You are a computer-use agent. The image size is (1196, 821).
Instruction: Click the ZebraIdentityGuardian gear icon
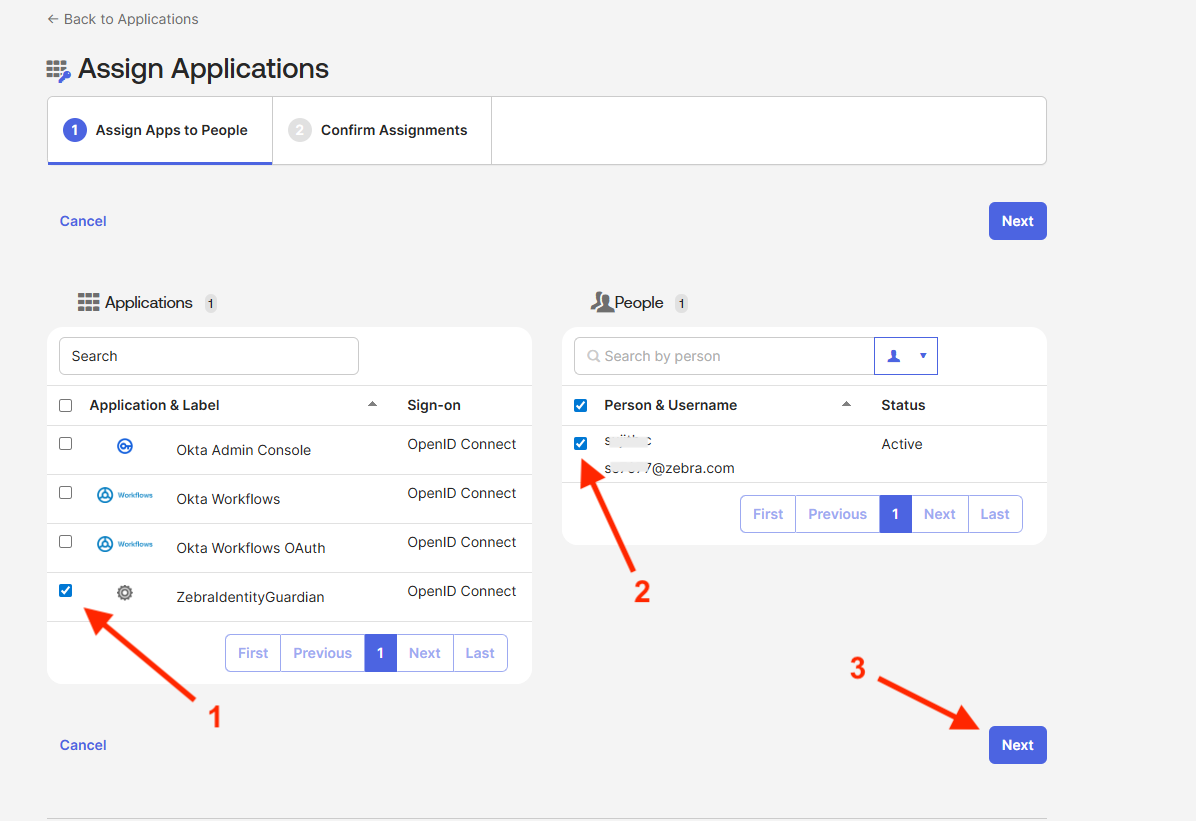click(125, 593)
